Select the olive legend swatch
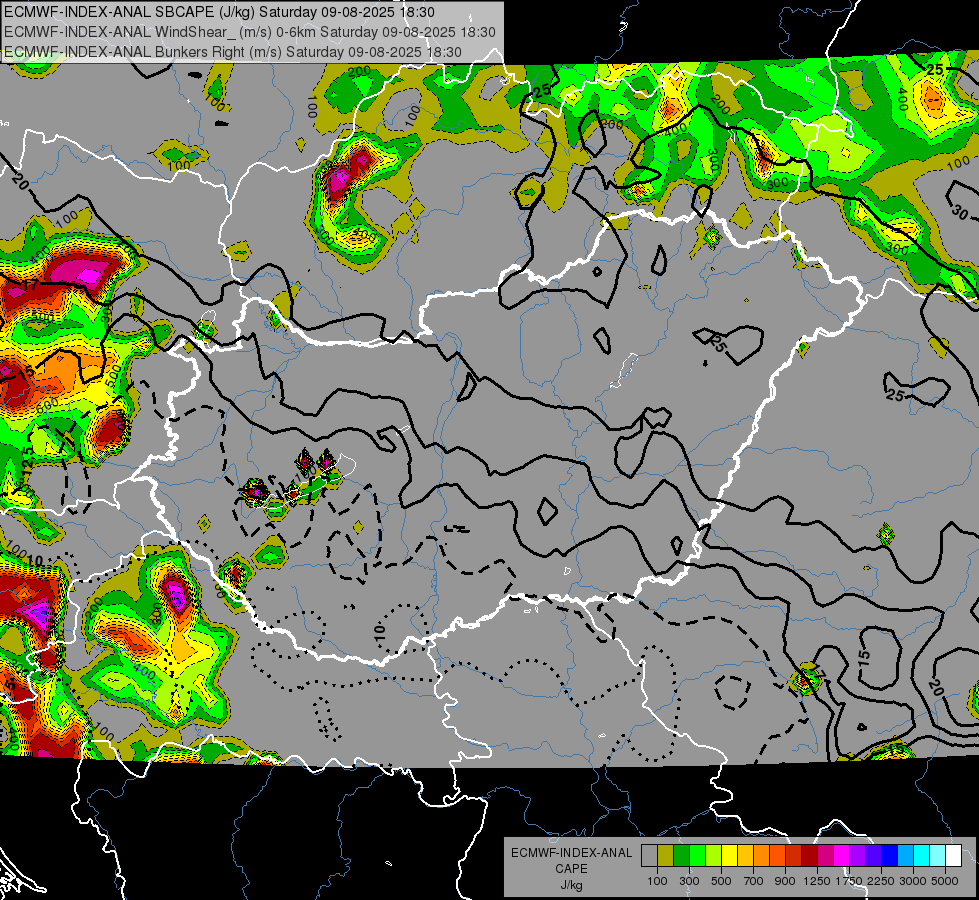This screenshot has width=979, height=900. (x=666, y=856)
